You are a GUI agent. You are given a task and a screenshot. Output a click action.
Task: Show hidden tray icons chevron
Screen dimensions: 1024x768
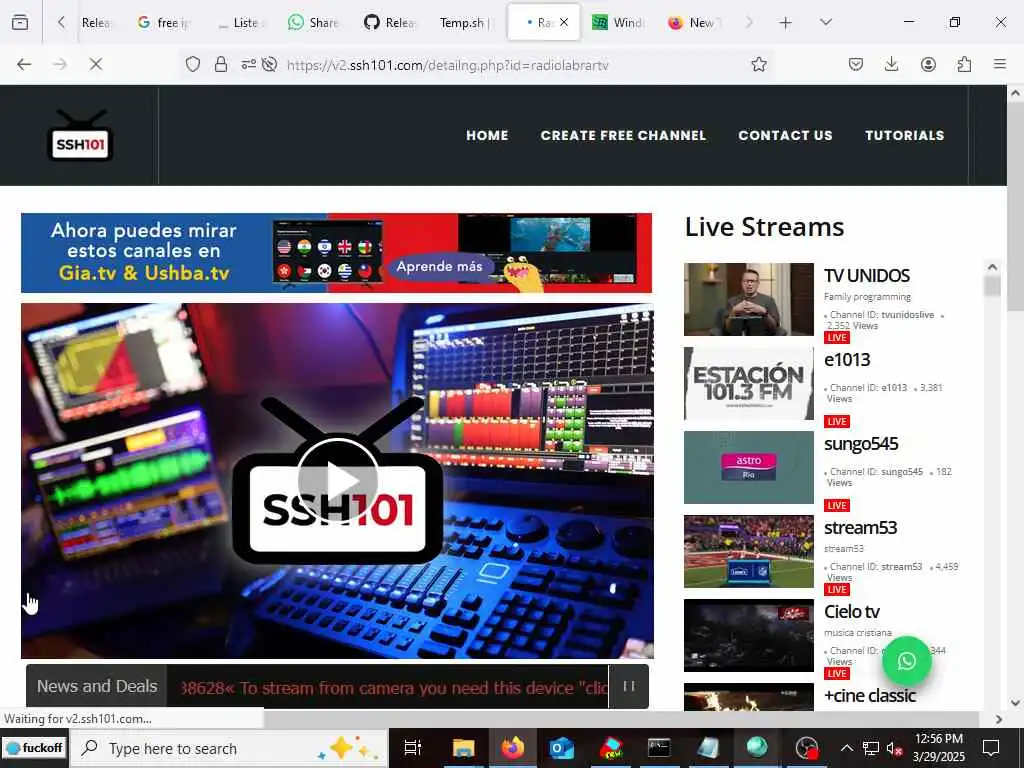(x=846, y=748)
